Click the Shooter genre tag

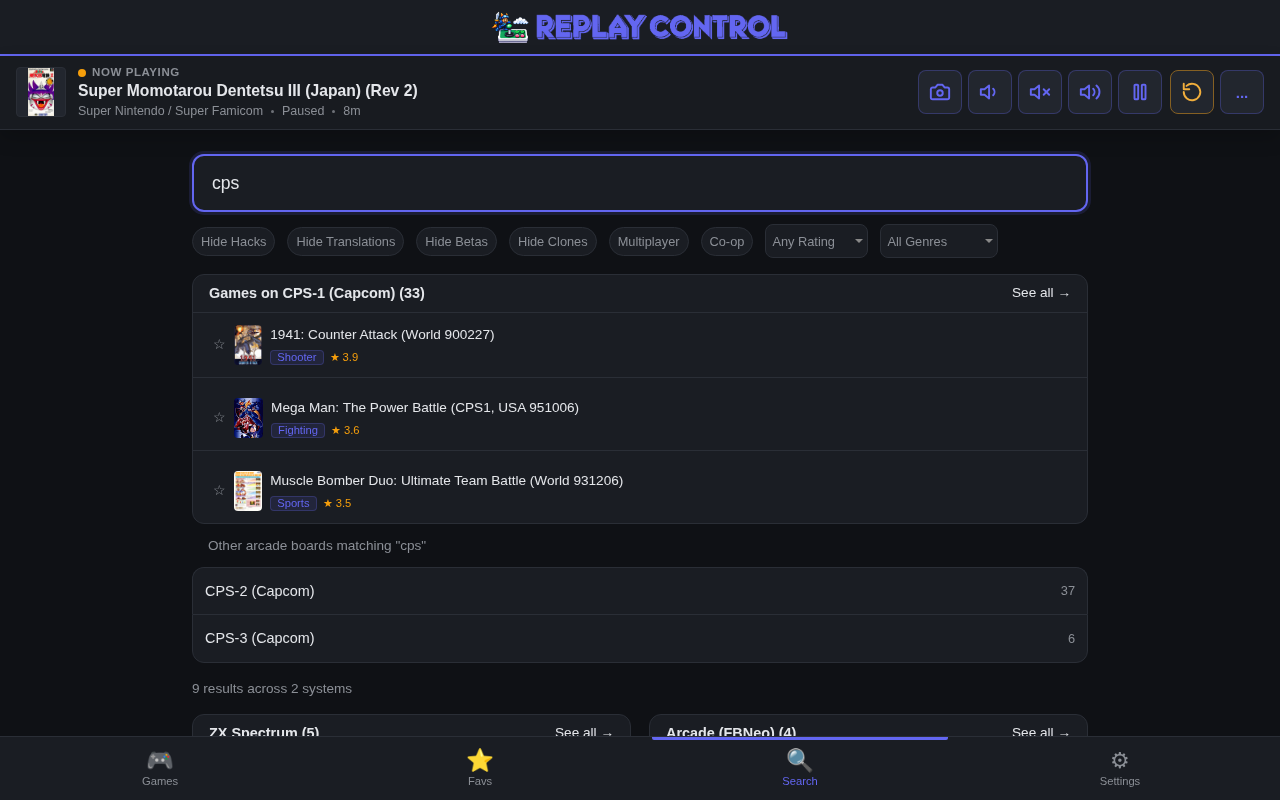[297, 357]
